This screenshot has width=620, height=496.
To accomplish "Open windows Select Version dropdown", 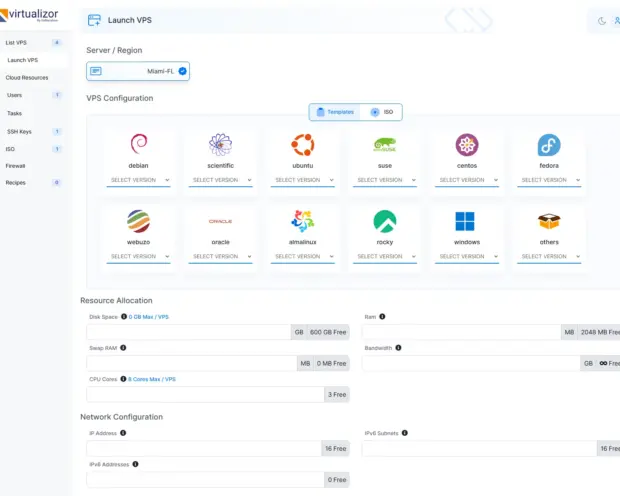I will coord(467,256).
